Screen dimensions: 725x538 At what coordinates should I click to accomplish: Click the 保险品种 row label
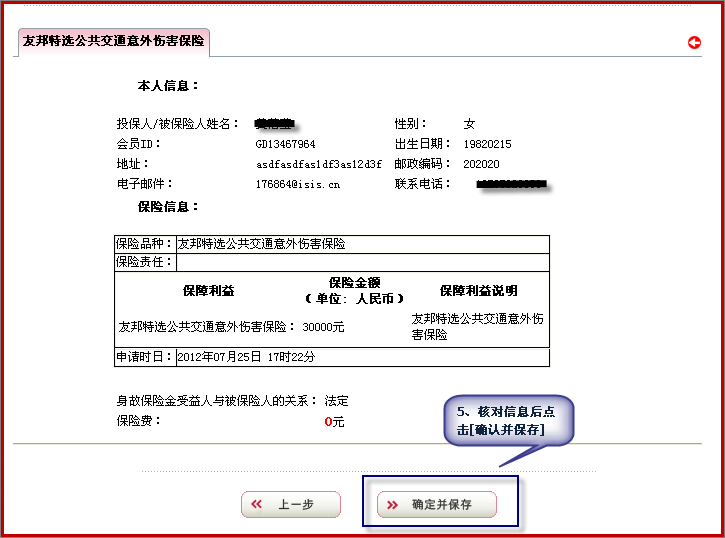point(144,244)
